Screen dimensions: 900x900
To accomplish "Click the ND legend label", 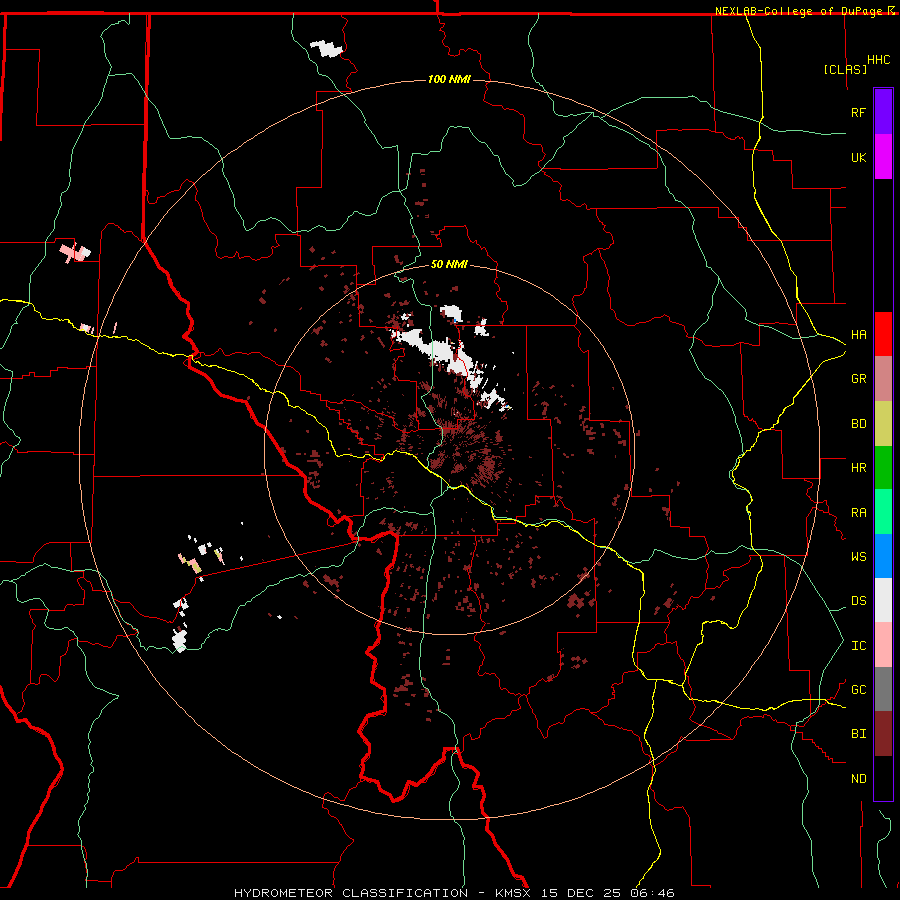I will pyautogui.click(x=858, y=779).
